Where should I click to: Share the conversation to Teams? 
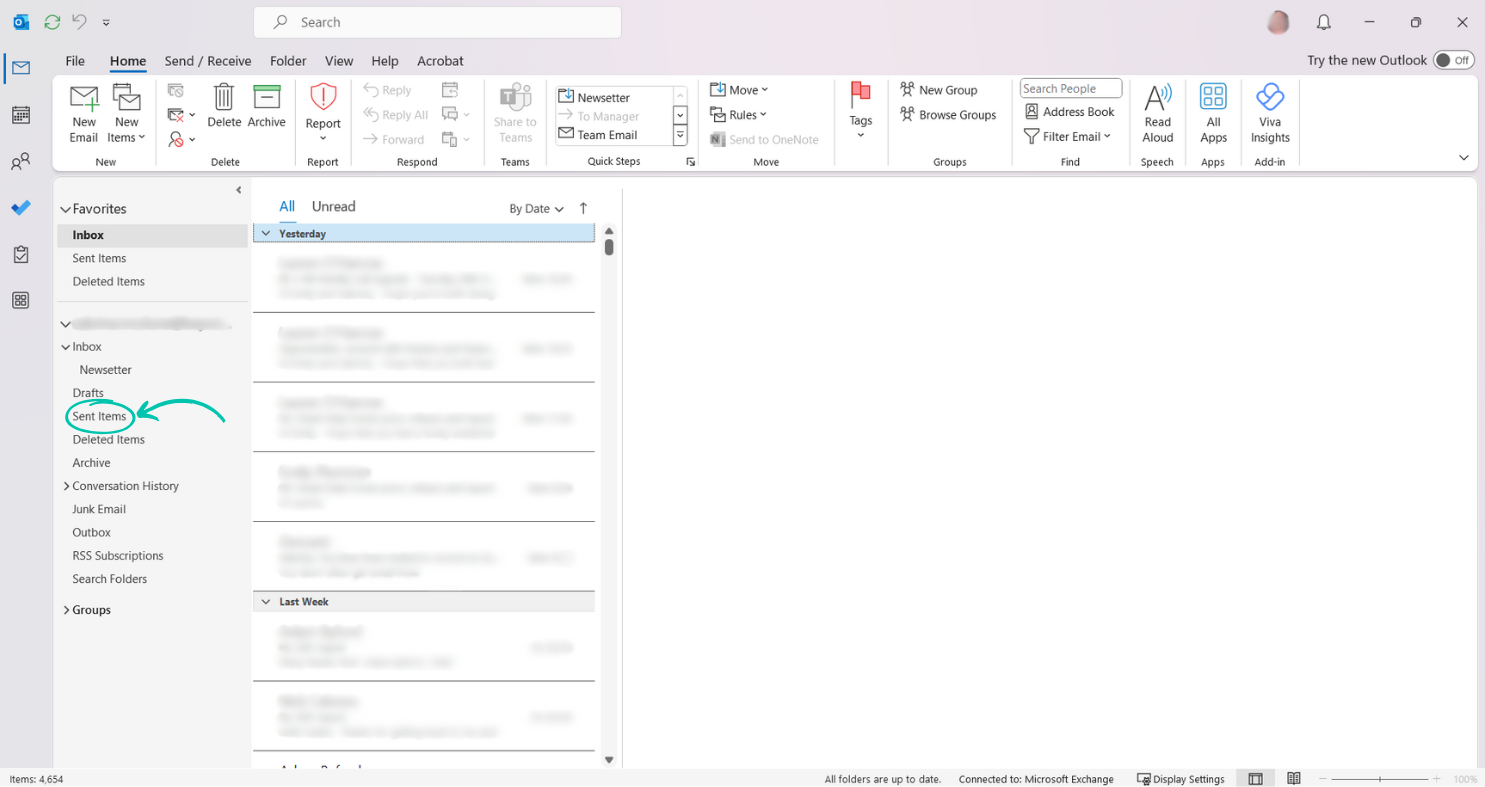[x=515, y=112]
